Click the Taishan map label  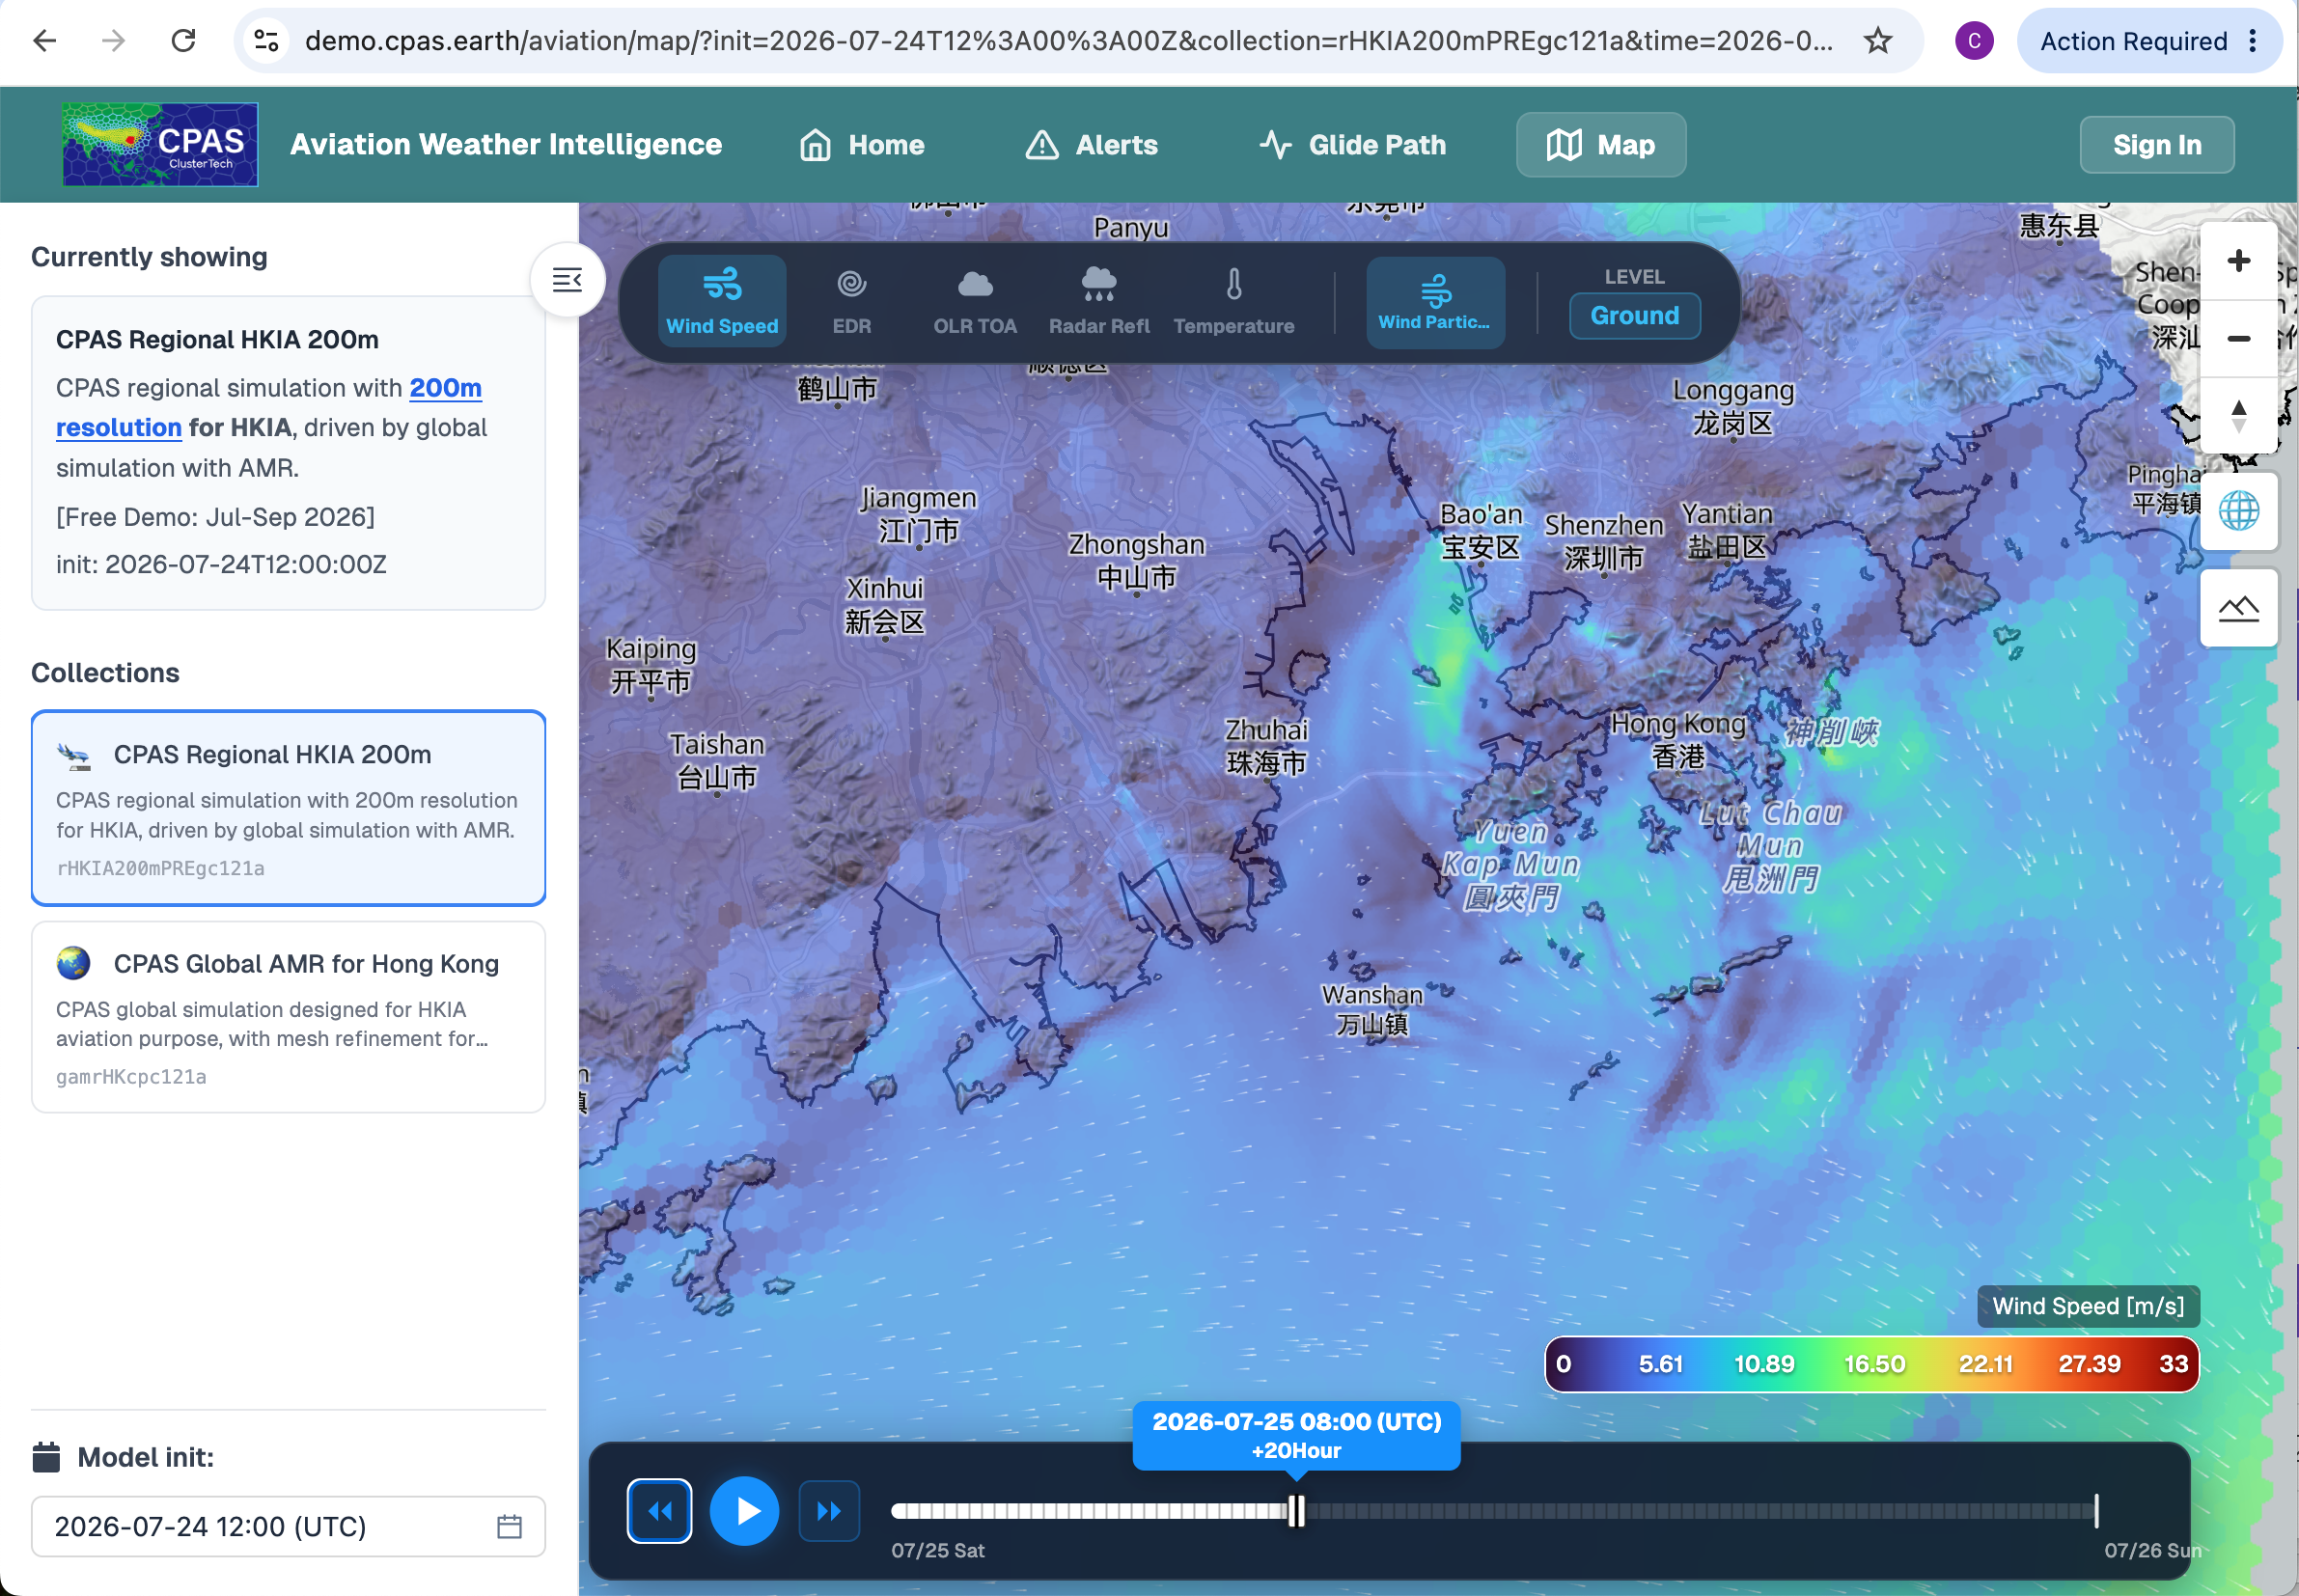pyautogui.click(x=716, y=760)
